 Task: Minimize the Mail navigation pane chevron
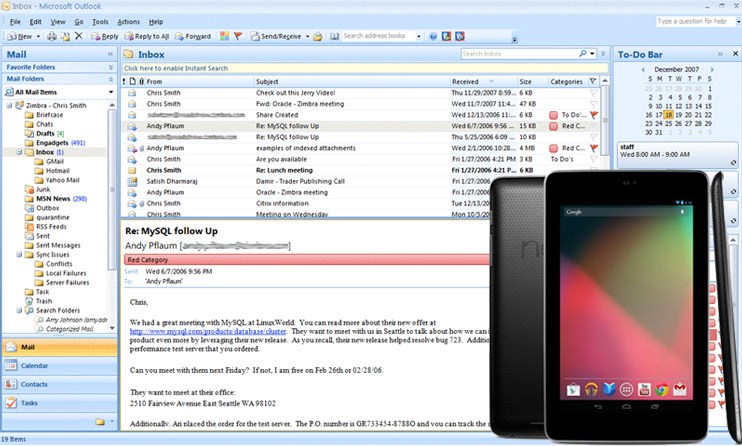coord(110,54)
